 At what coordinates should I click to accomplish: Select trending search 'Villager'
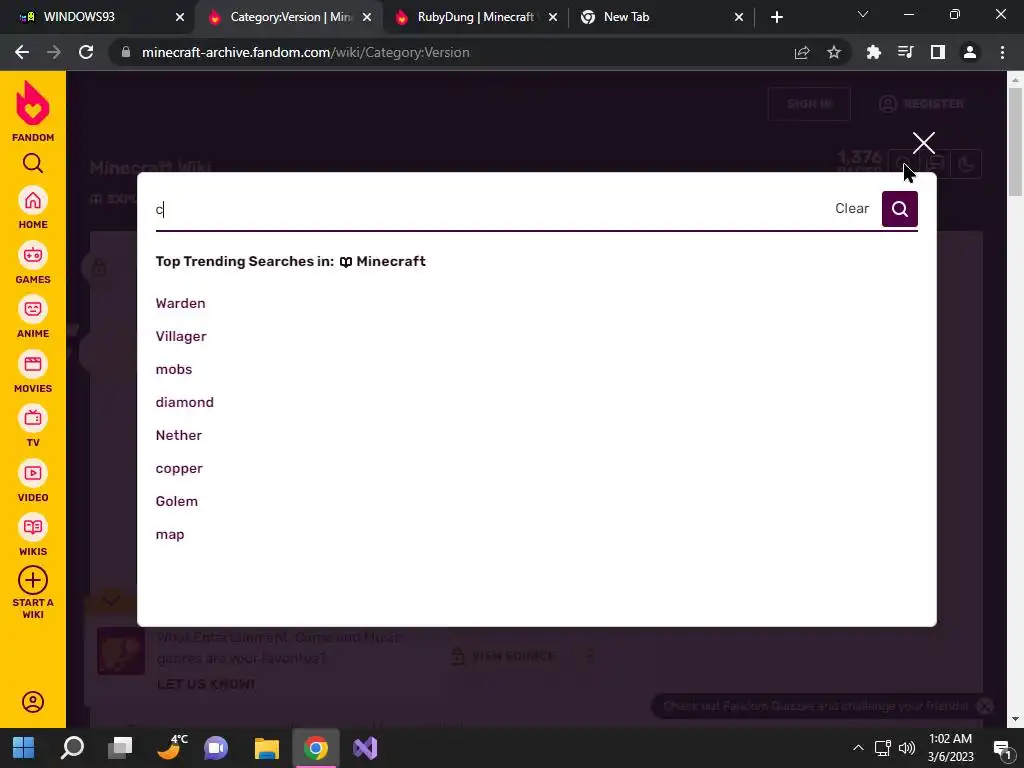click(181, 336)
